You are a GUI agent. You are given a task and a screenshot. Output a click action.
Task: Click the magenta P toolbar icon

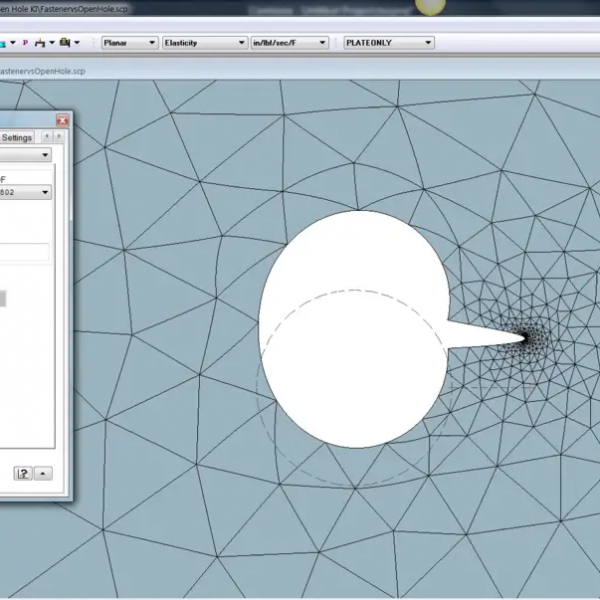[25, 43]
